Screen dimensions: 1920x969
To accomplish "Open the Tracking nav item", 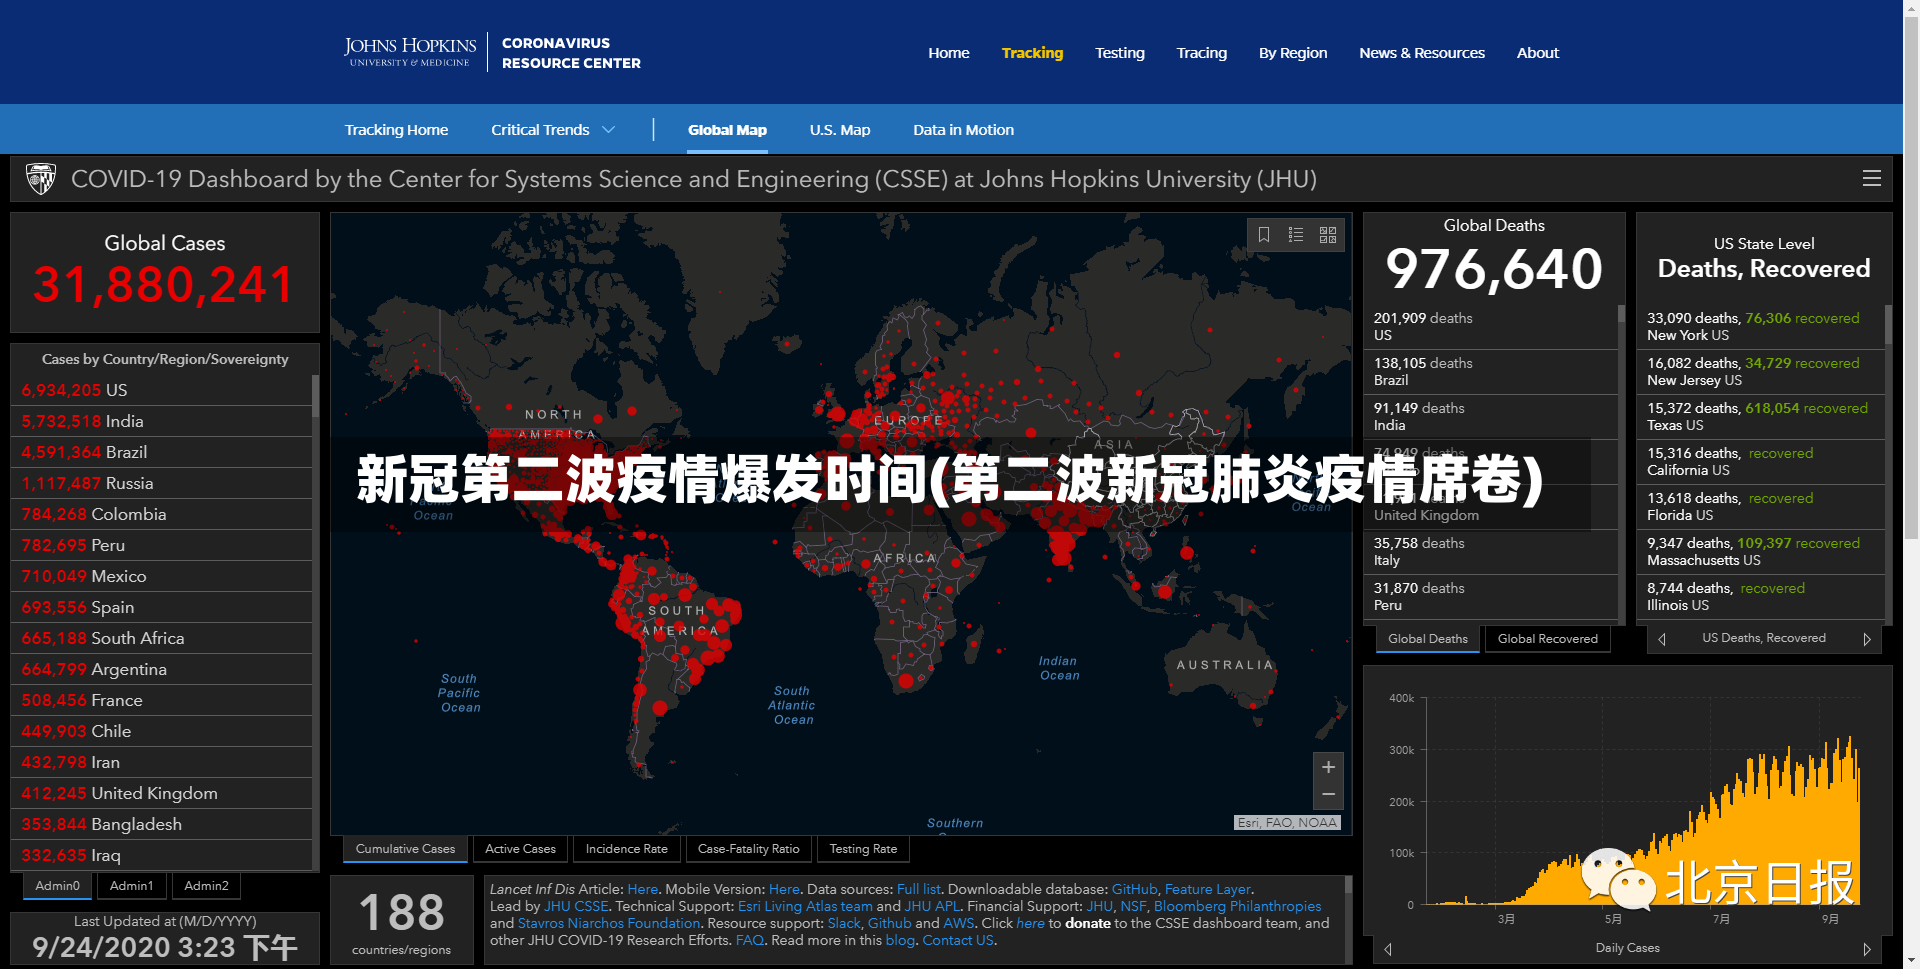I will (x=1032, y=53).
